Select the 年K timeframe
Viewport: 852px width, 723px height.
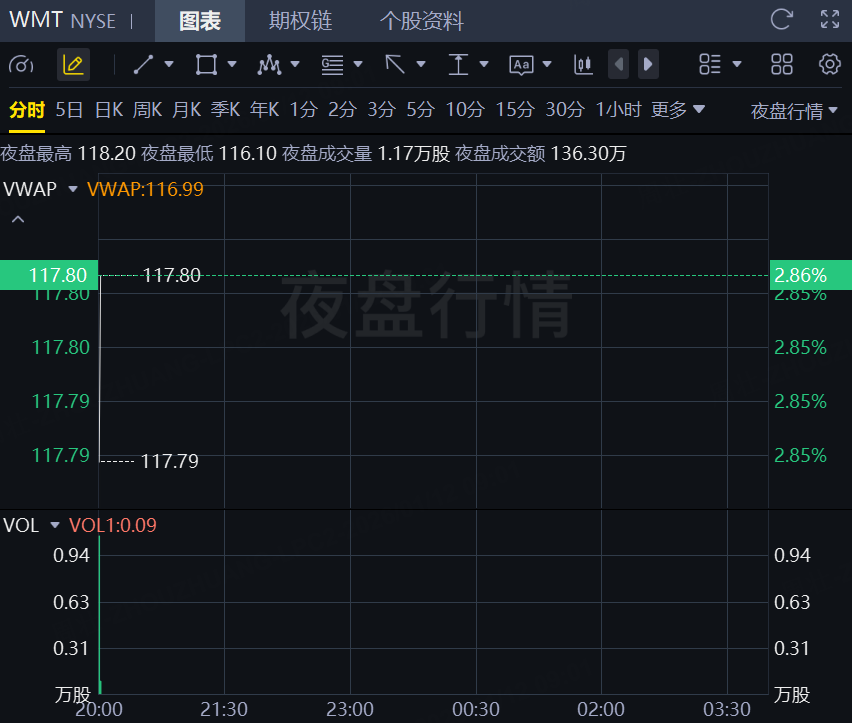pyautogui.click(x=265, y=110)
